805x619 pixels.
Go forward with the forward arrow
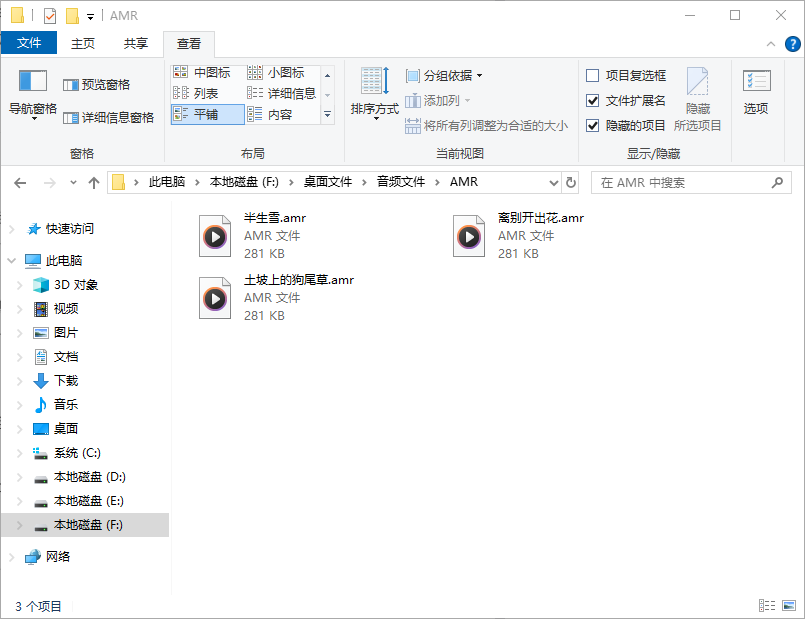(49, 183)
